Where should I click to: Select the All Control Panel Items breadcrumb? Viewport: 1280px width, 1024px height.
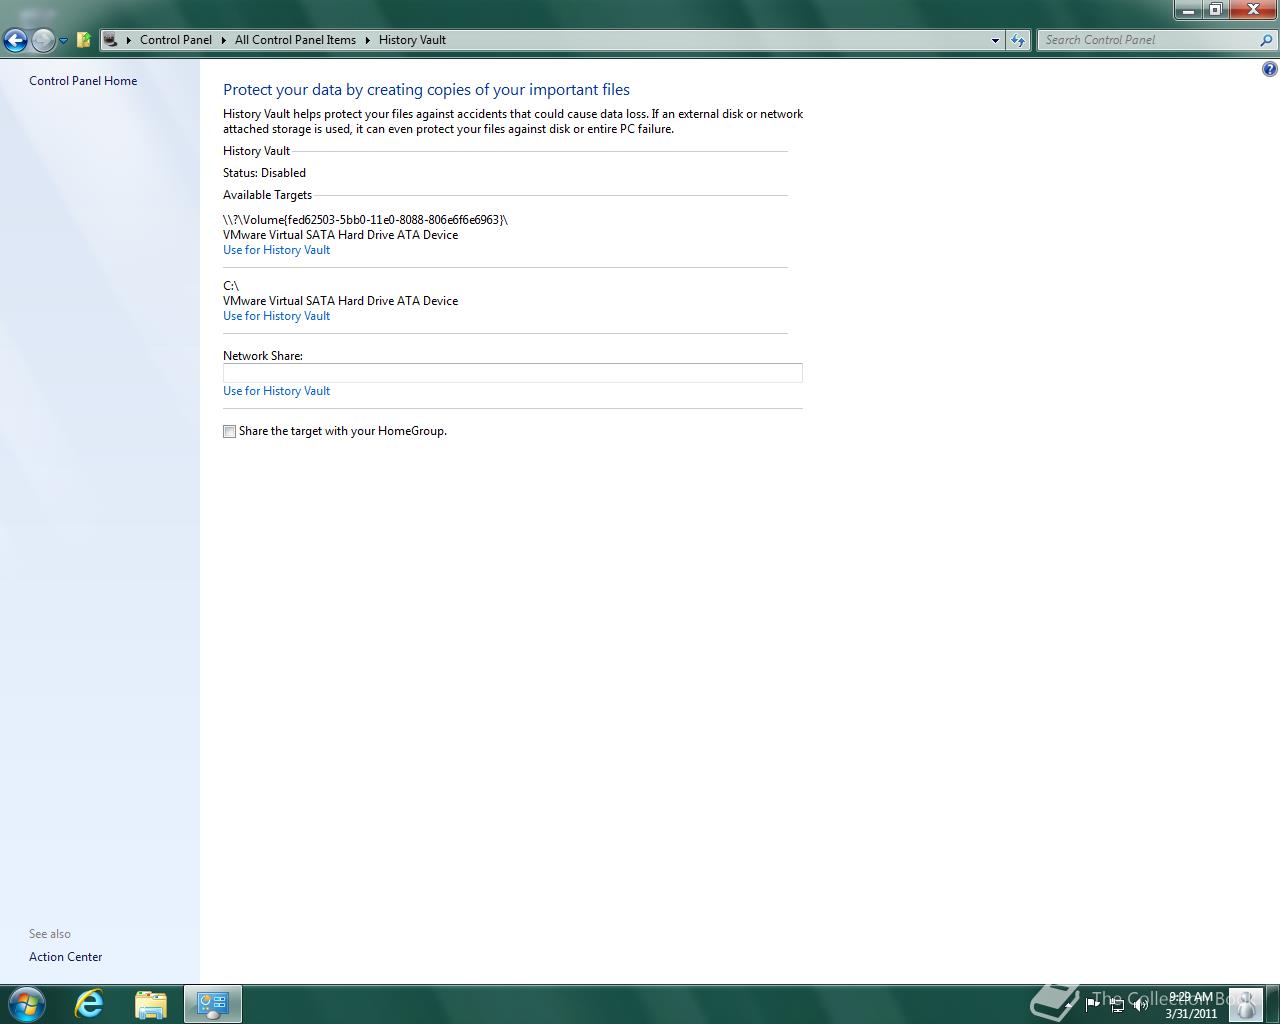click(295, 40)
